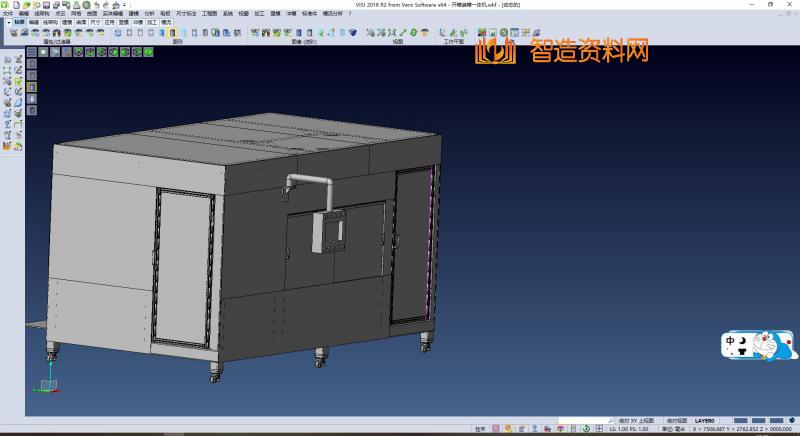800x436 pixels.
Task: Click the first blue color box in status bar
Action: (740, 420)
